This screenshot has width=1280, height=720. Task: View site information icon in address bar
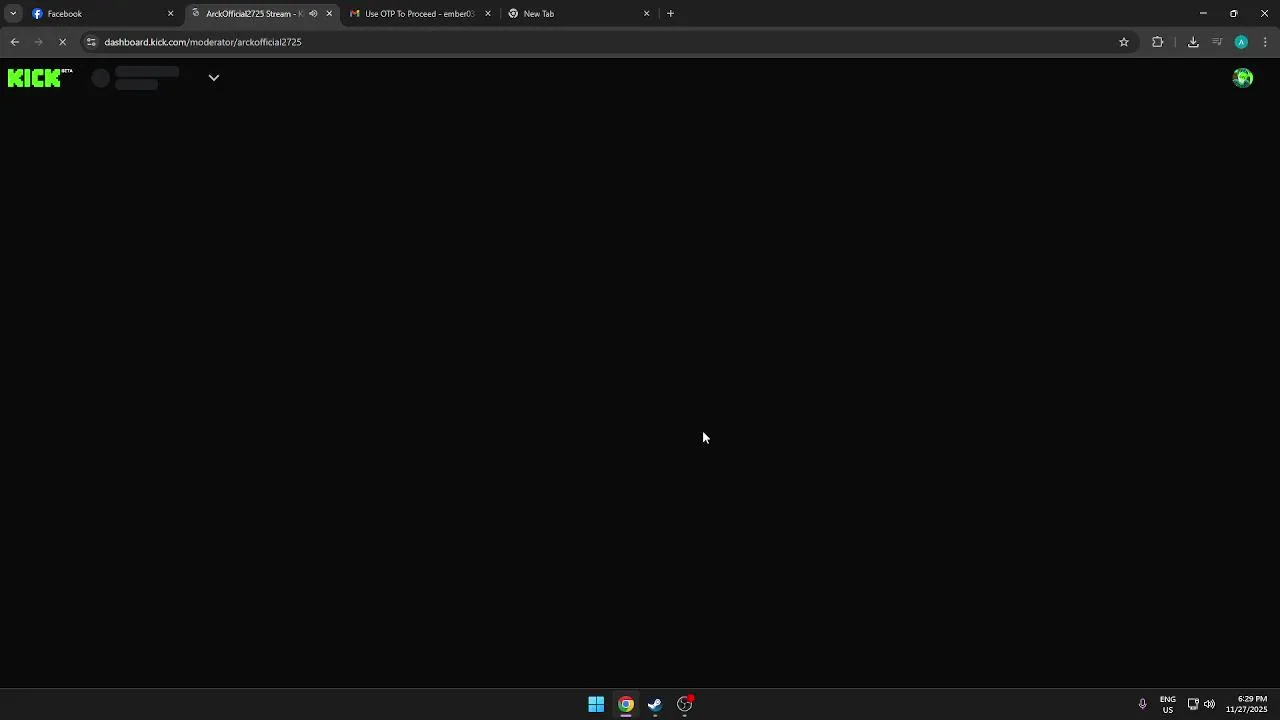tap(91, 42)
